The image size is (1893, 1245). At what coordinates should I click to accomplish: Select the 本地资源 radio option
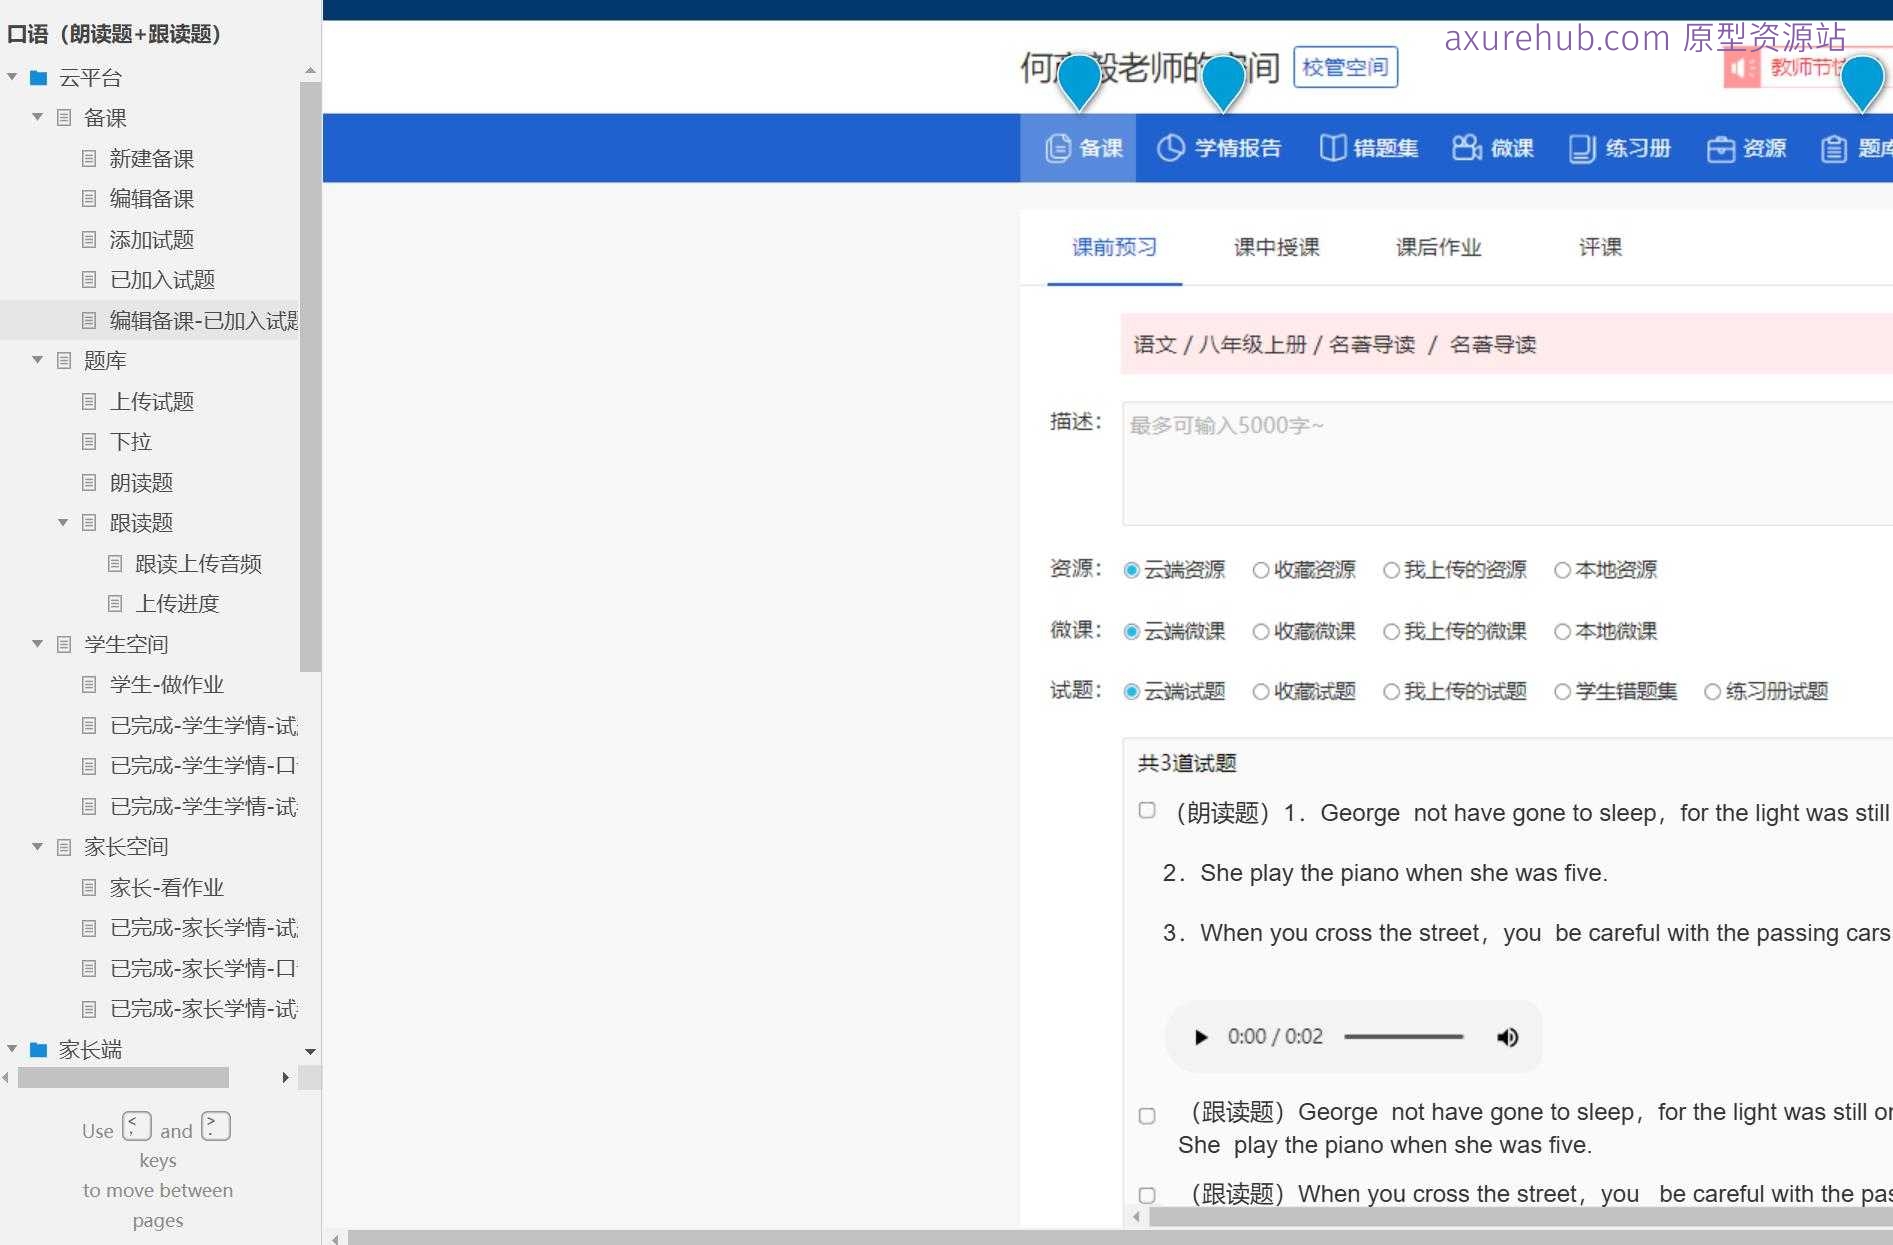pyautogui.click(x=1563, y=570)
